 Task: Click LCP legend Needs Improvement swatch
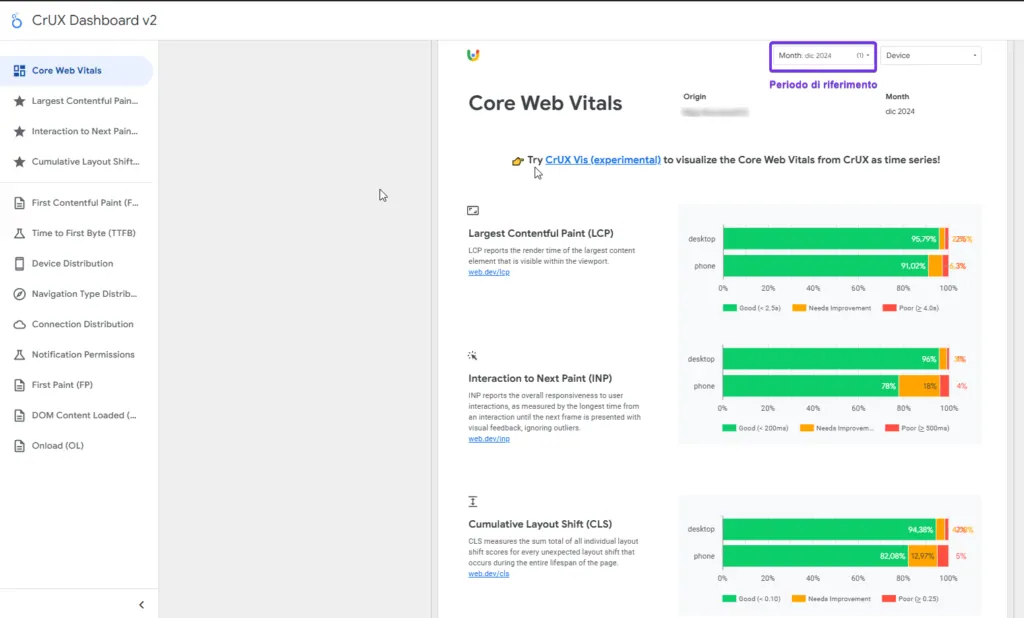799,308
